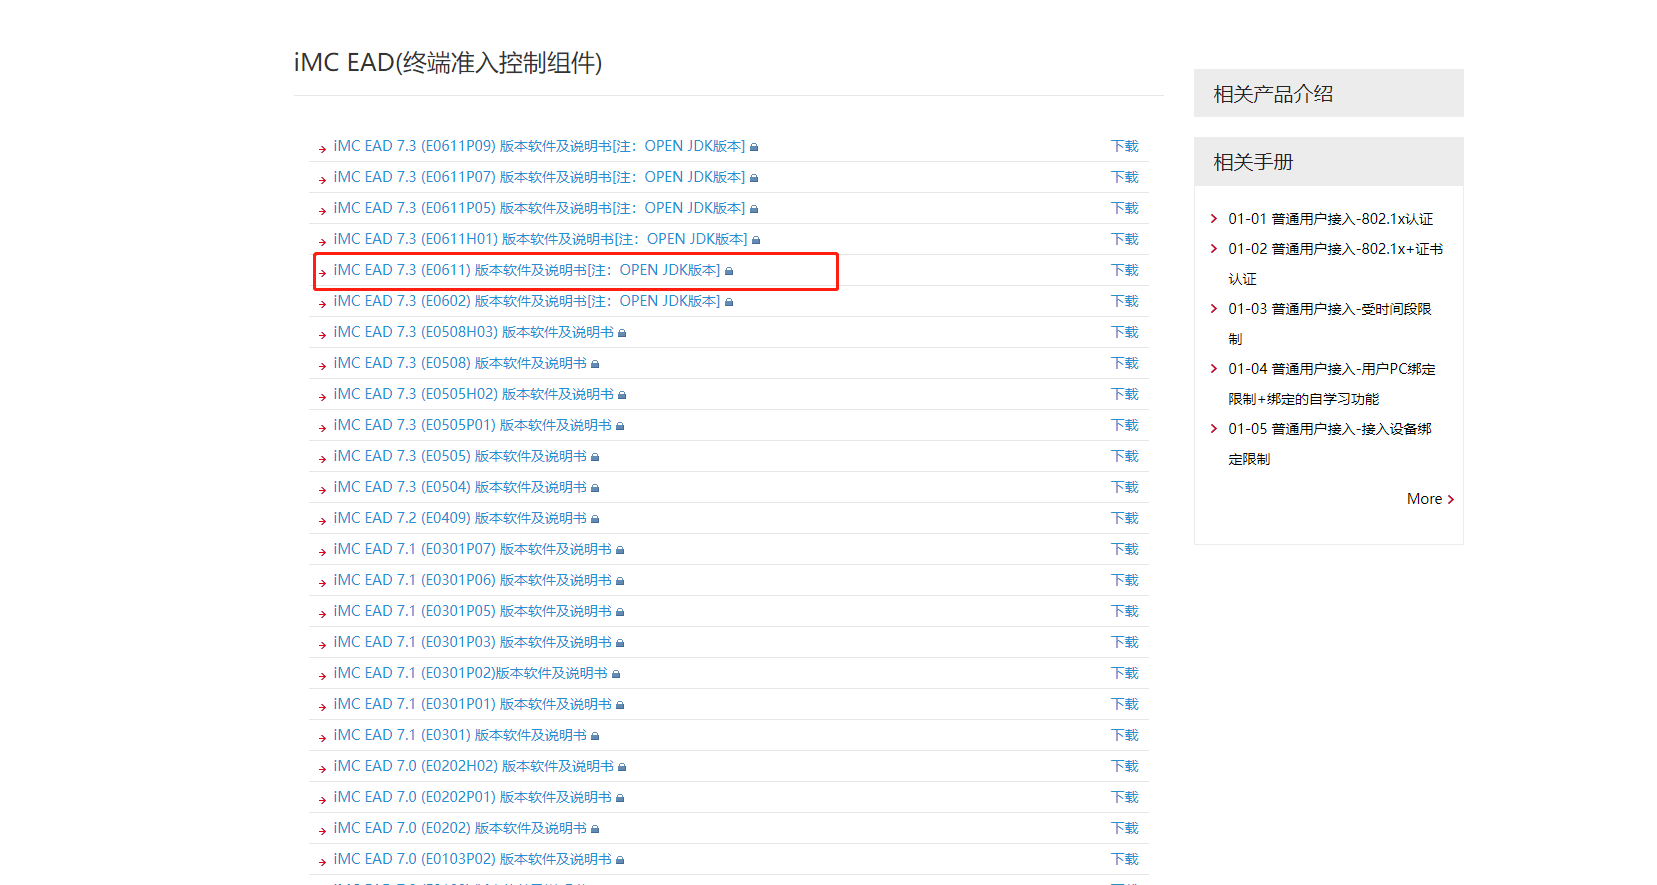This screenshot has width=1657, height=885.
Task: Open iMC EAD 7.3 (E0508H03) software link
Action: (474, 332)
